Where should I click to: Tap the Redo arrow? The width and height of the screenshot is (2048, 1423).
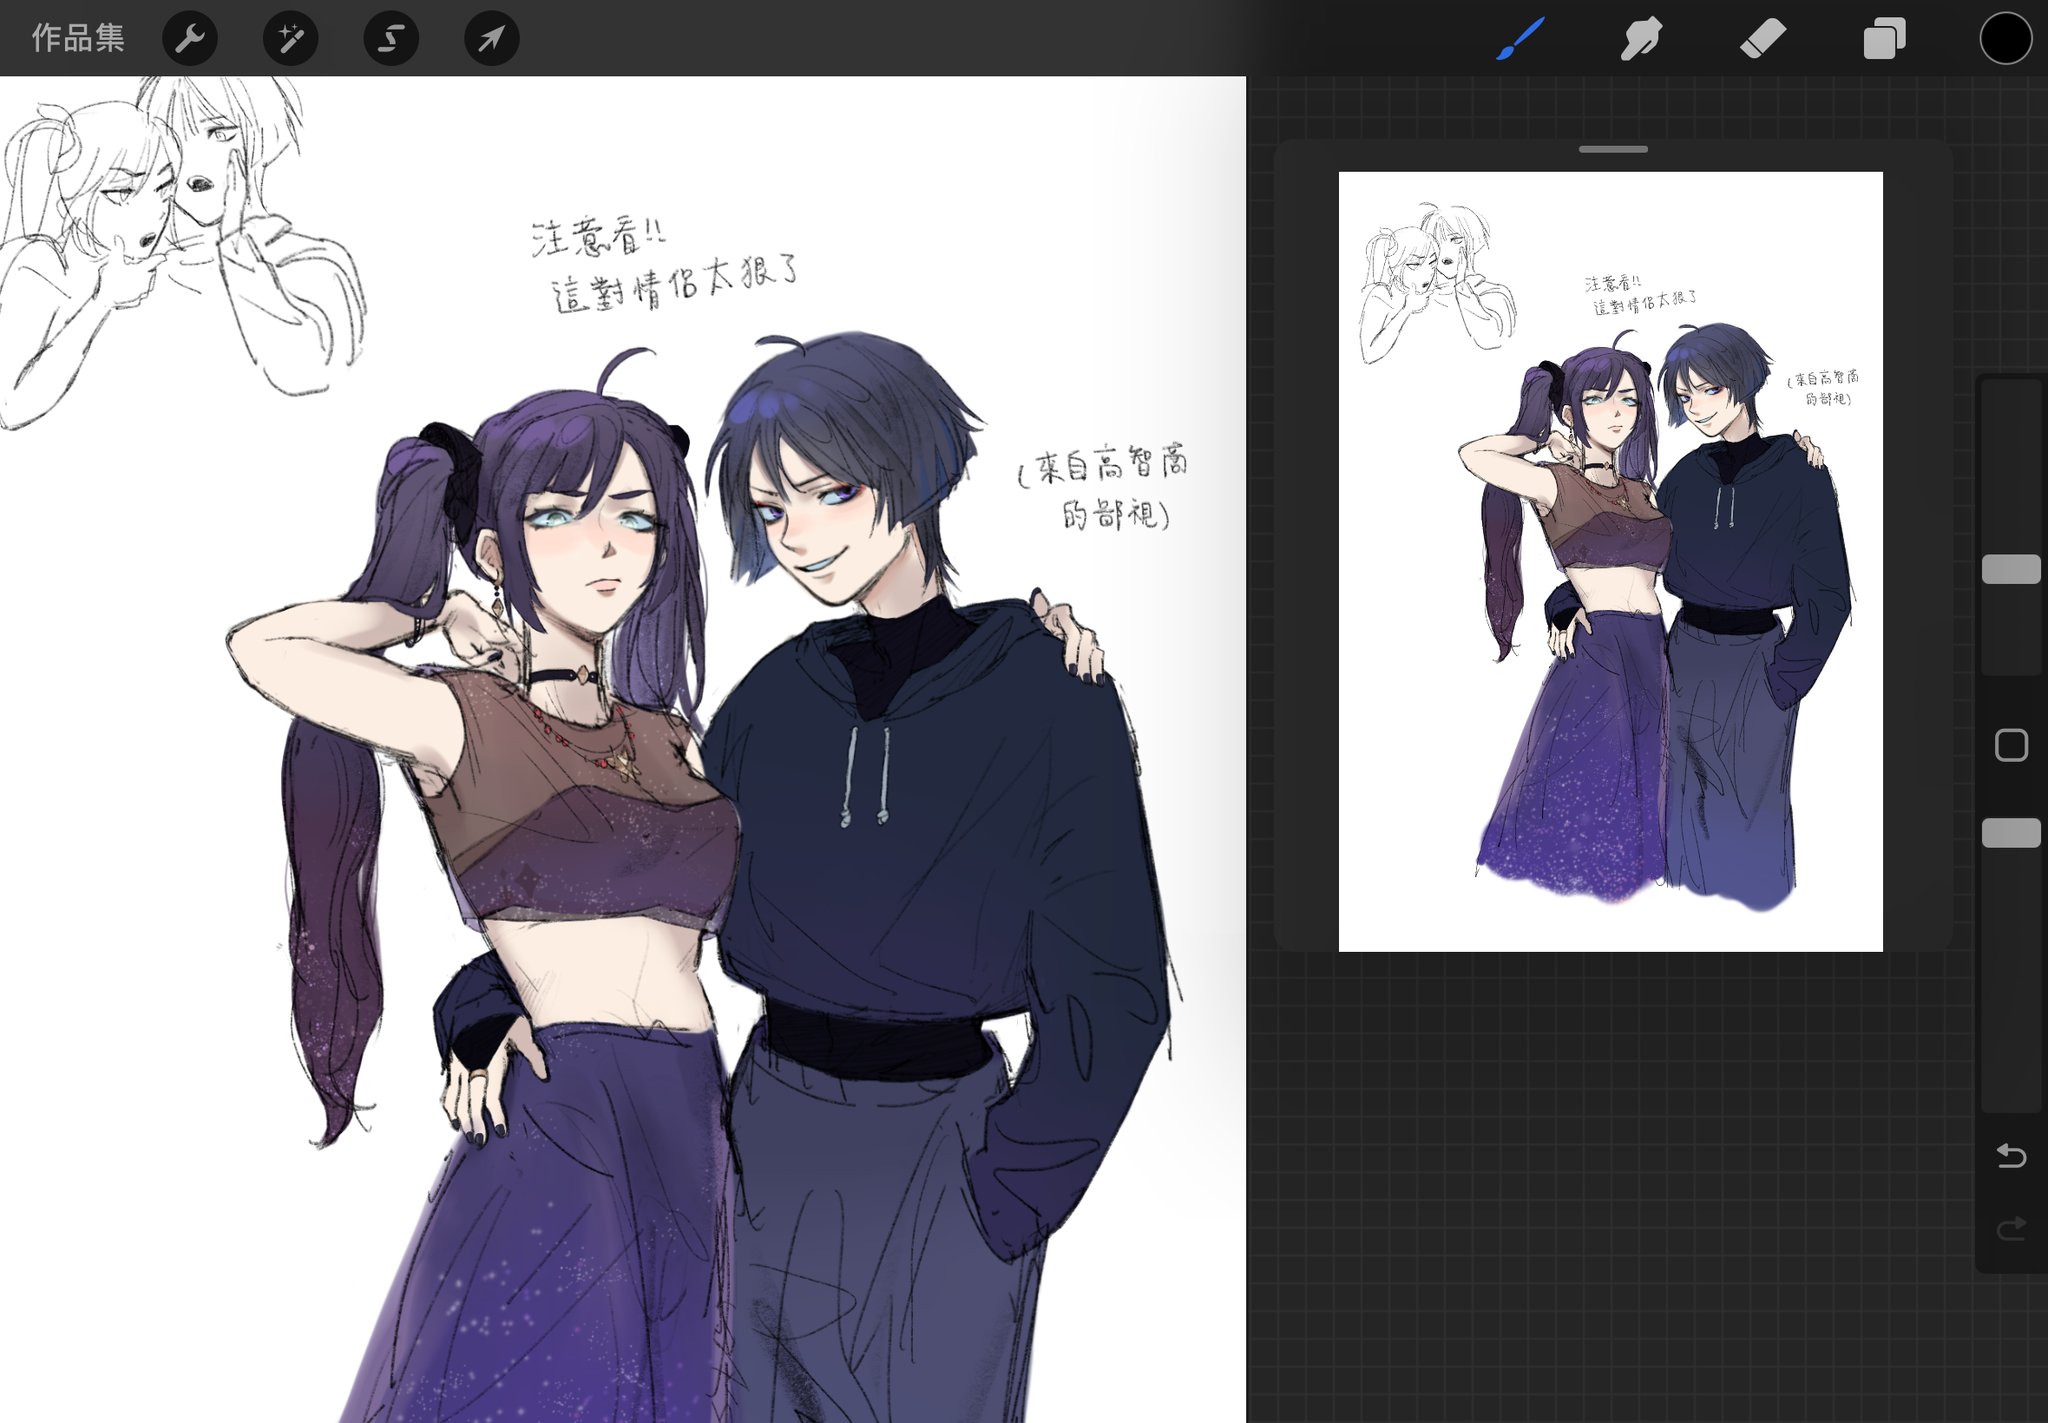(x=2011, y=1229)
